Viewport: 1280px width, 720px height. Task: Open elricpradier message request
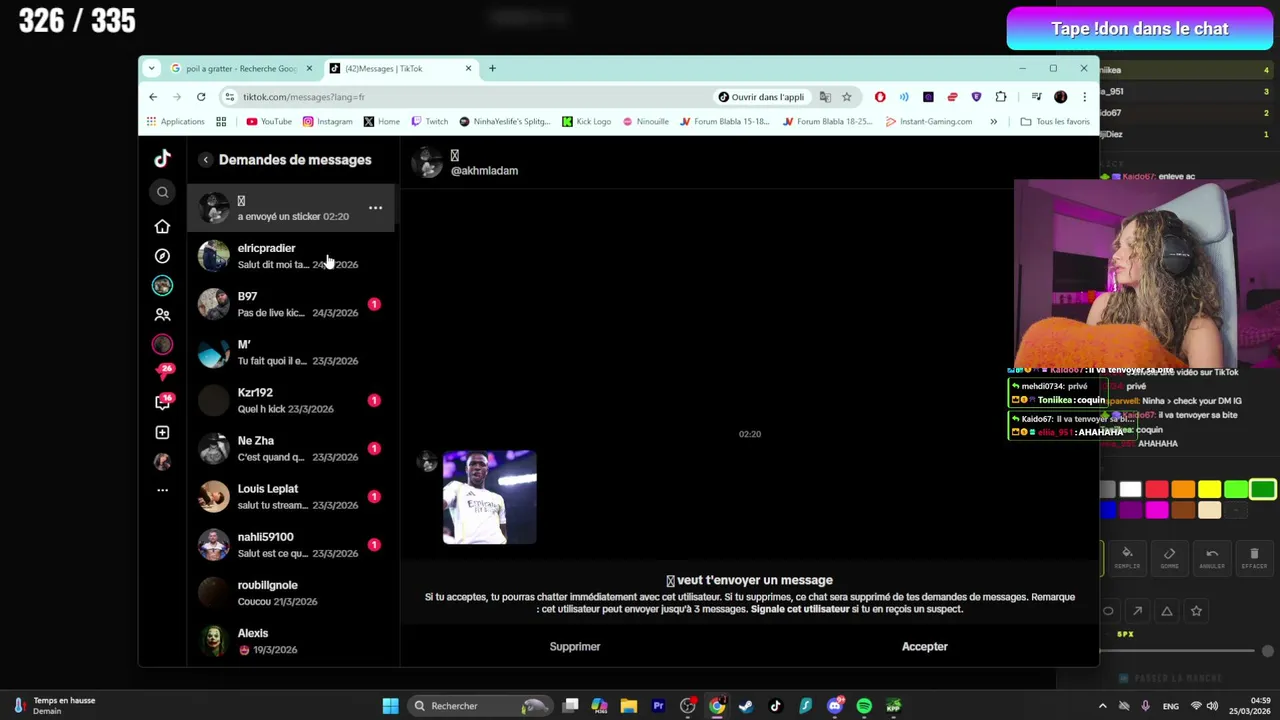(291, 256)
